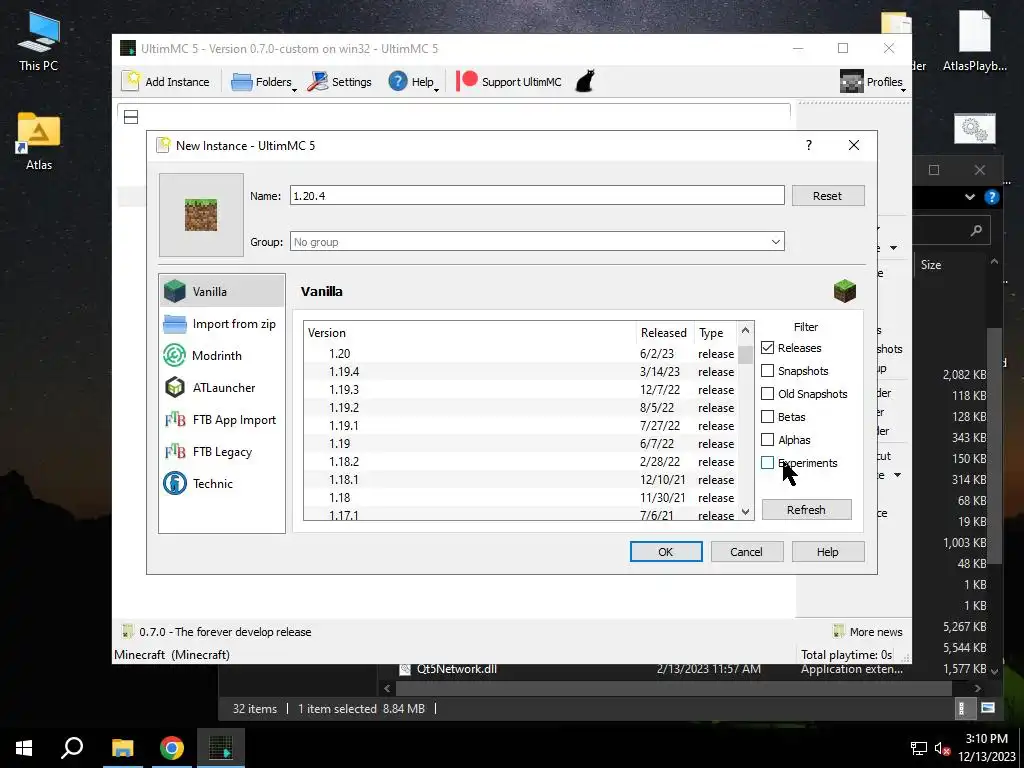1024x768 pixels.
Task: Click the Cancel button
Action: [x=746, y=551]
